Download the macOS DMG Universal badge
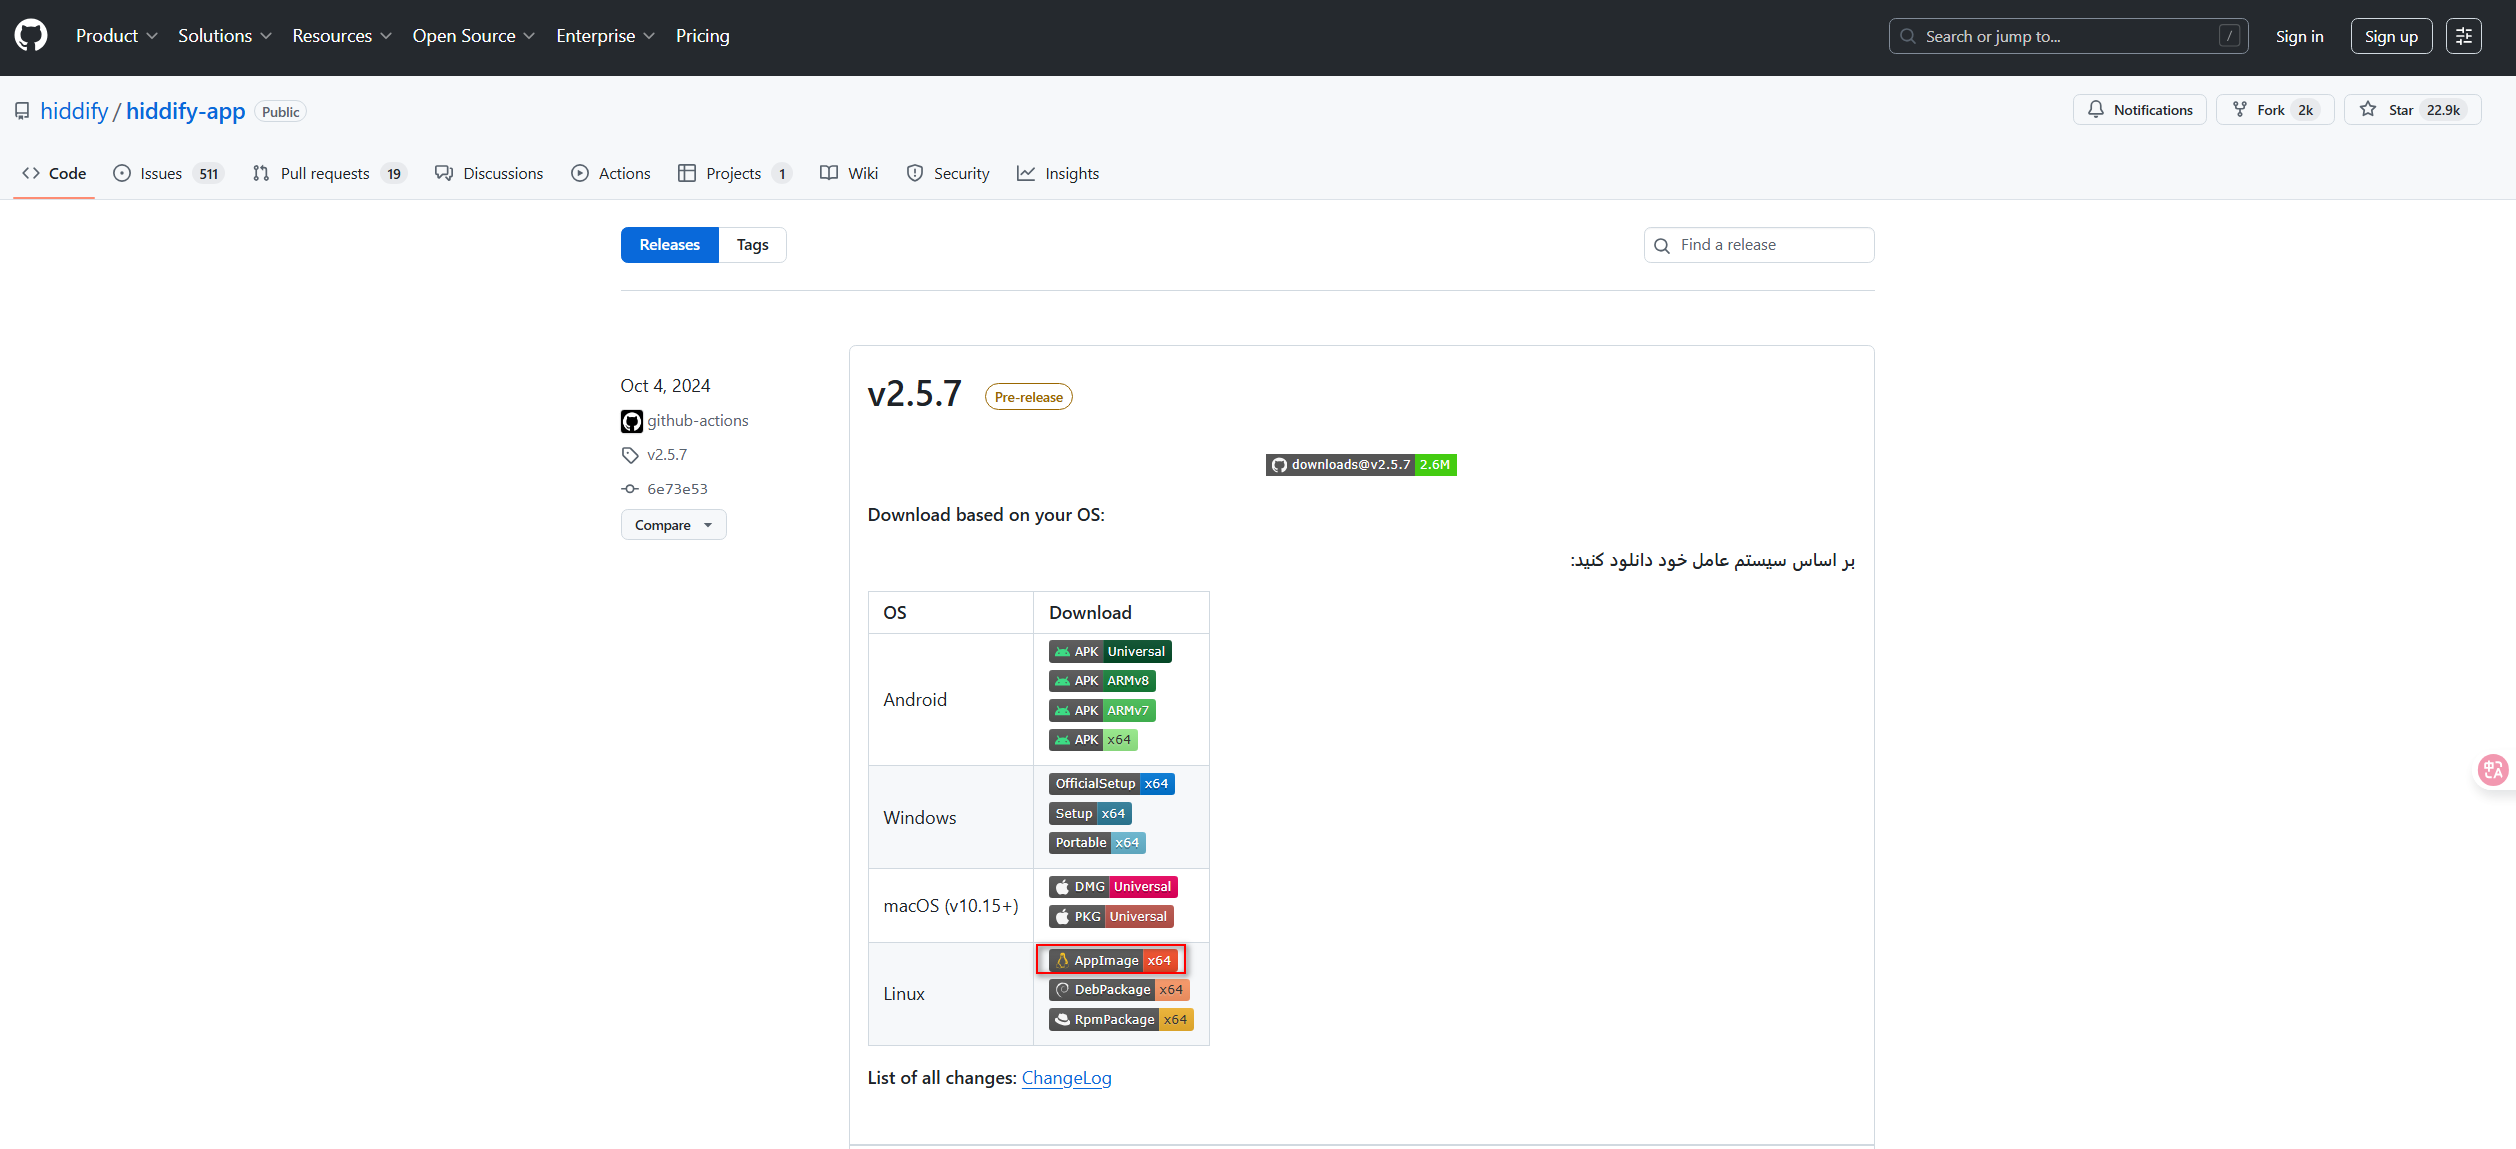2516x1149 pixels. click(x=1113, y=887)
